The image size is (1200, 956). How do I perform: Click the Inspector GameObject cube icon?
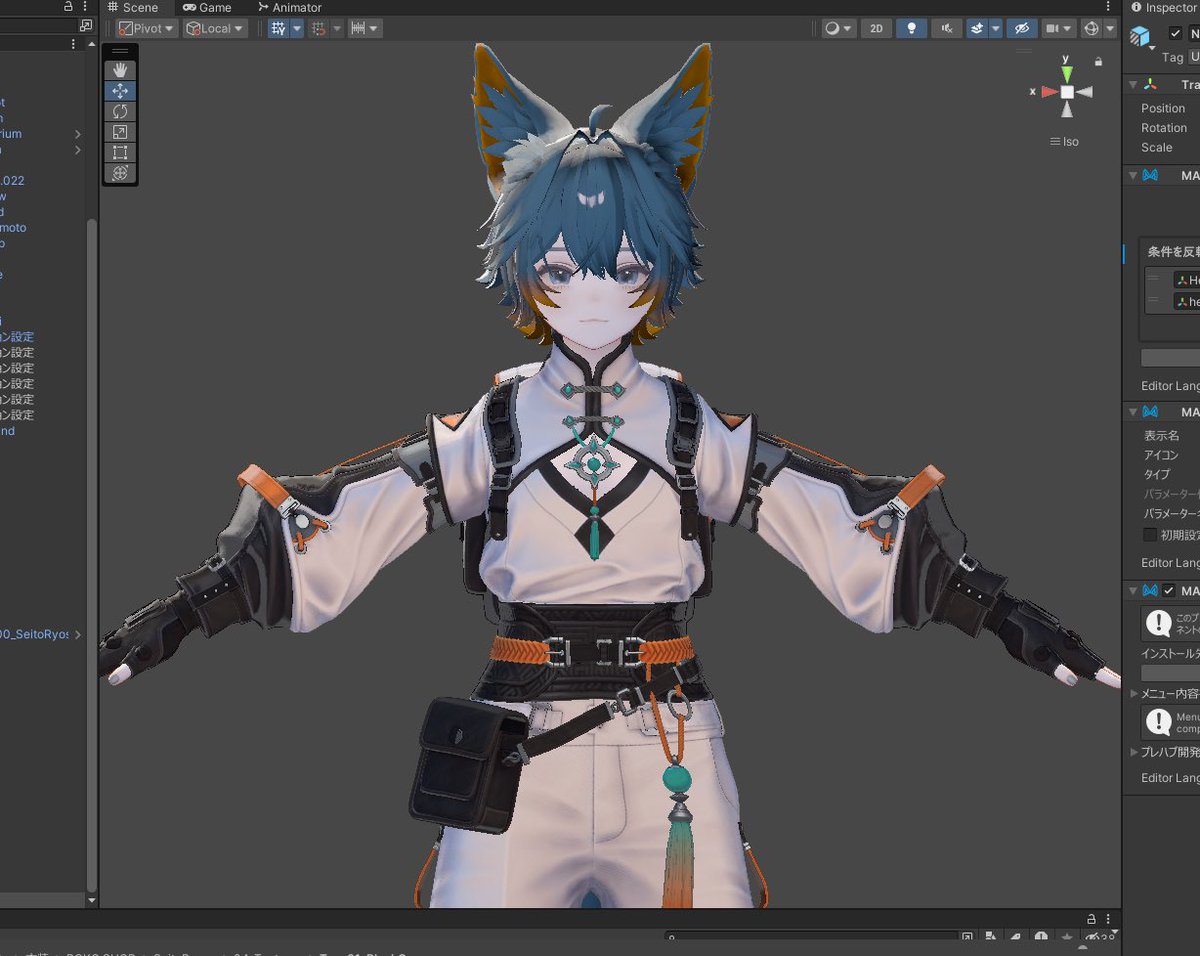click(x=1139, y=36)
